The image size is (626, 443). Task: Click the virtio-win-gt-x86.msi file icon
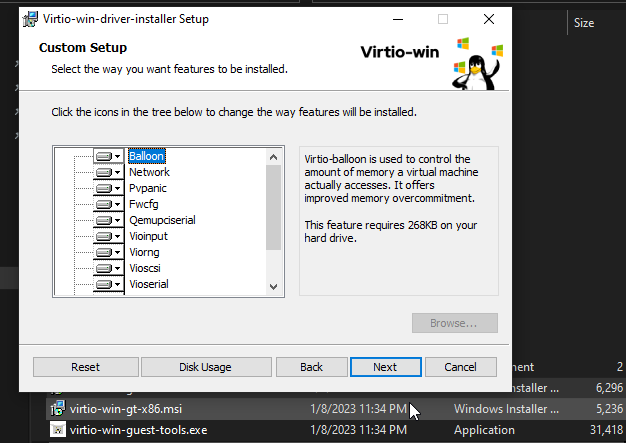coord(58,409)
